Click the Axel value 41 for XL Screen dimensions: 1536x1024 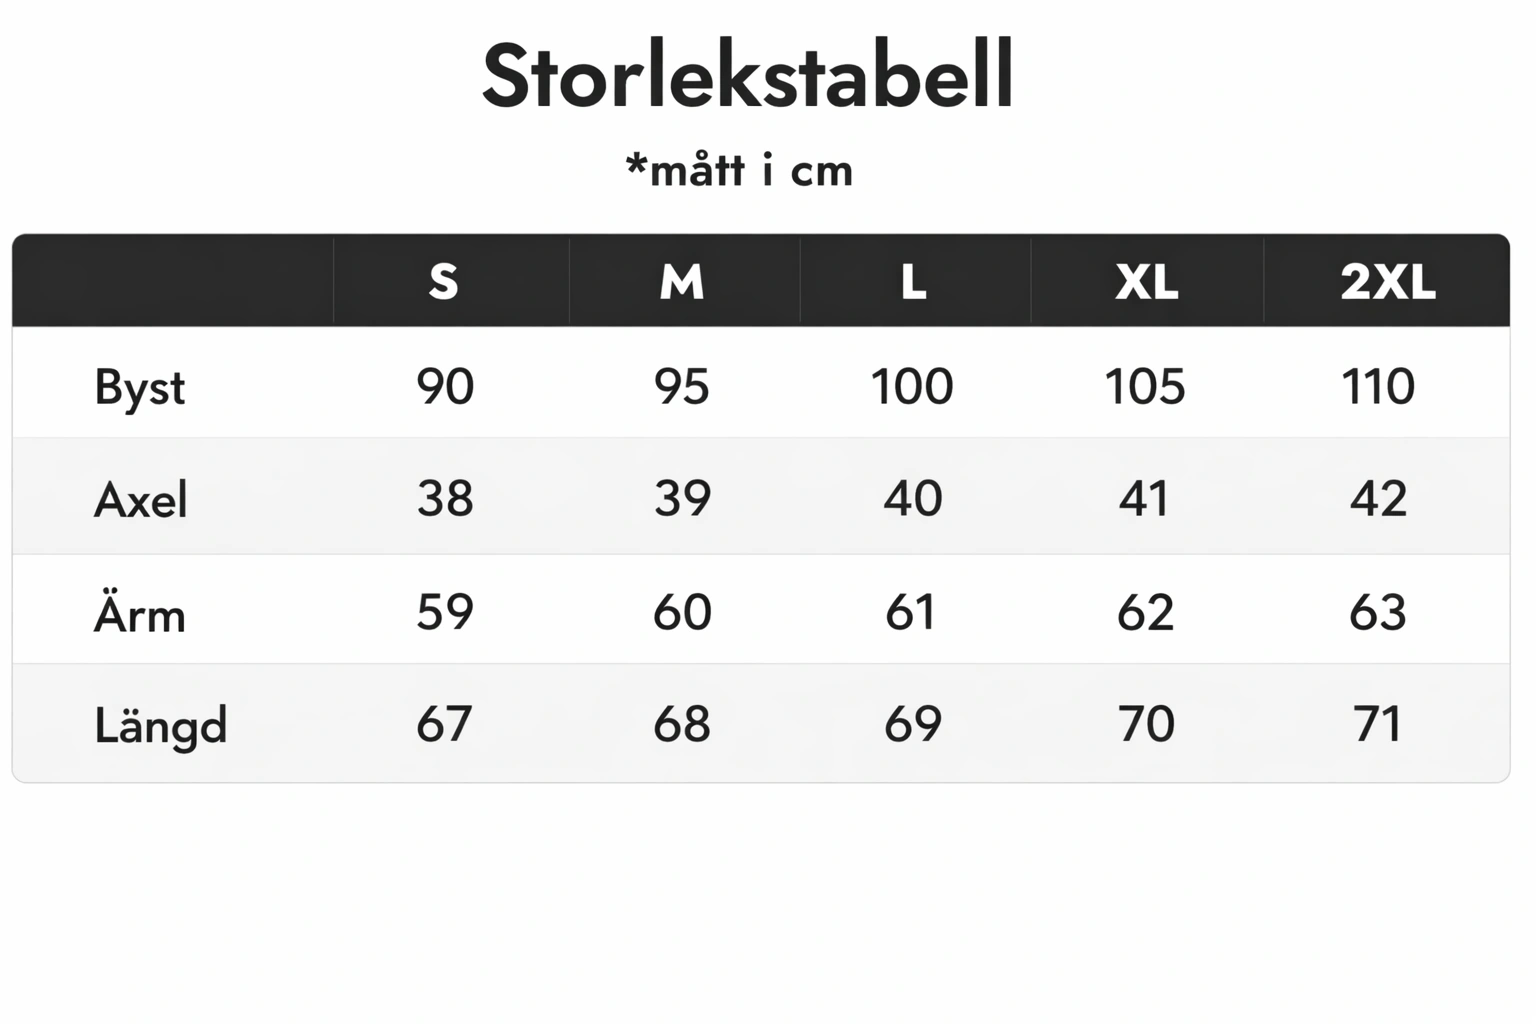1144,498
